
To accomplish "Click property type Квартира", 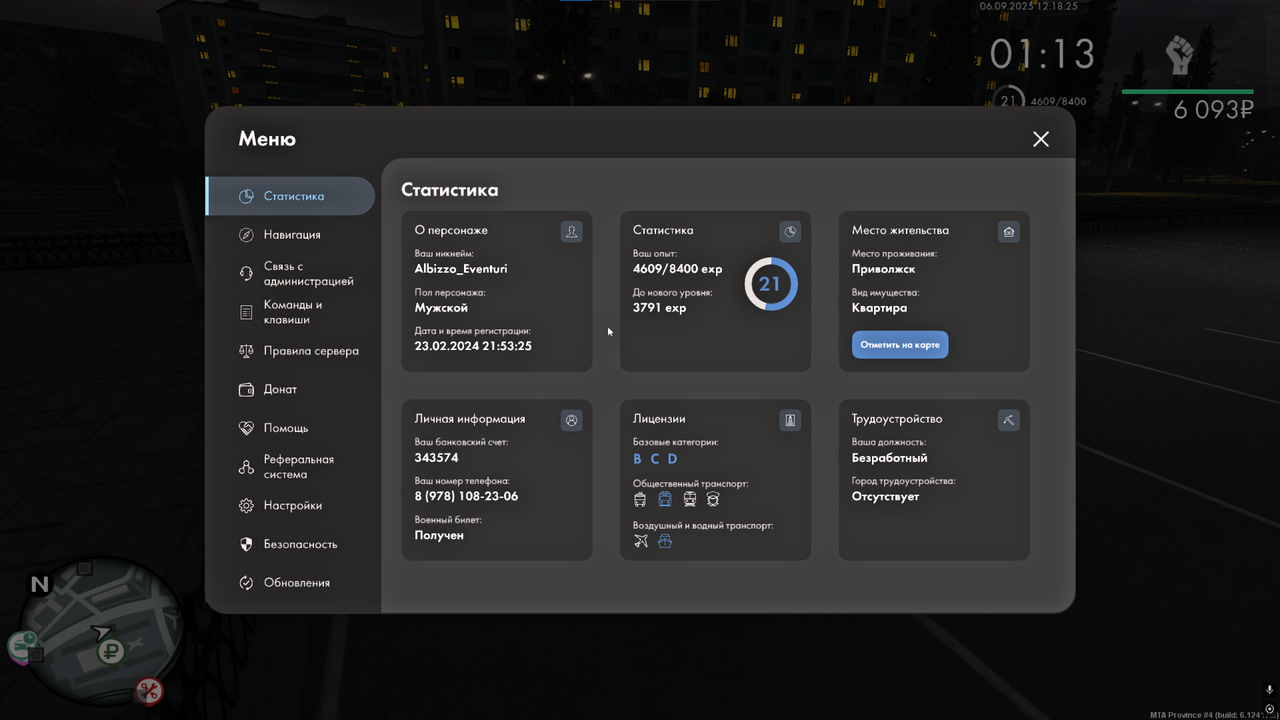I will 880,308.
